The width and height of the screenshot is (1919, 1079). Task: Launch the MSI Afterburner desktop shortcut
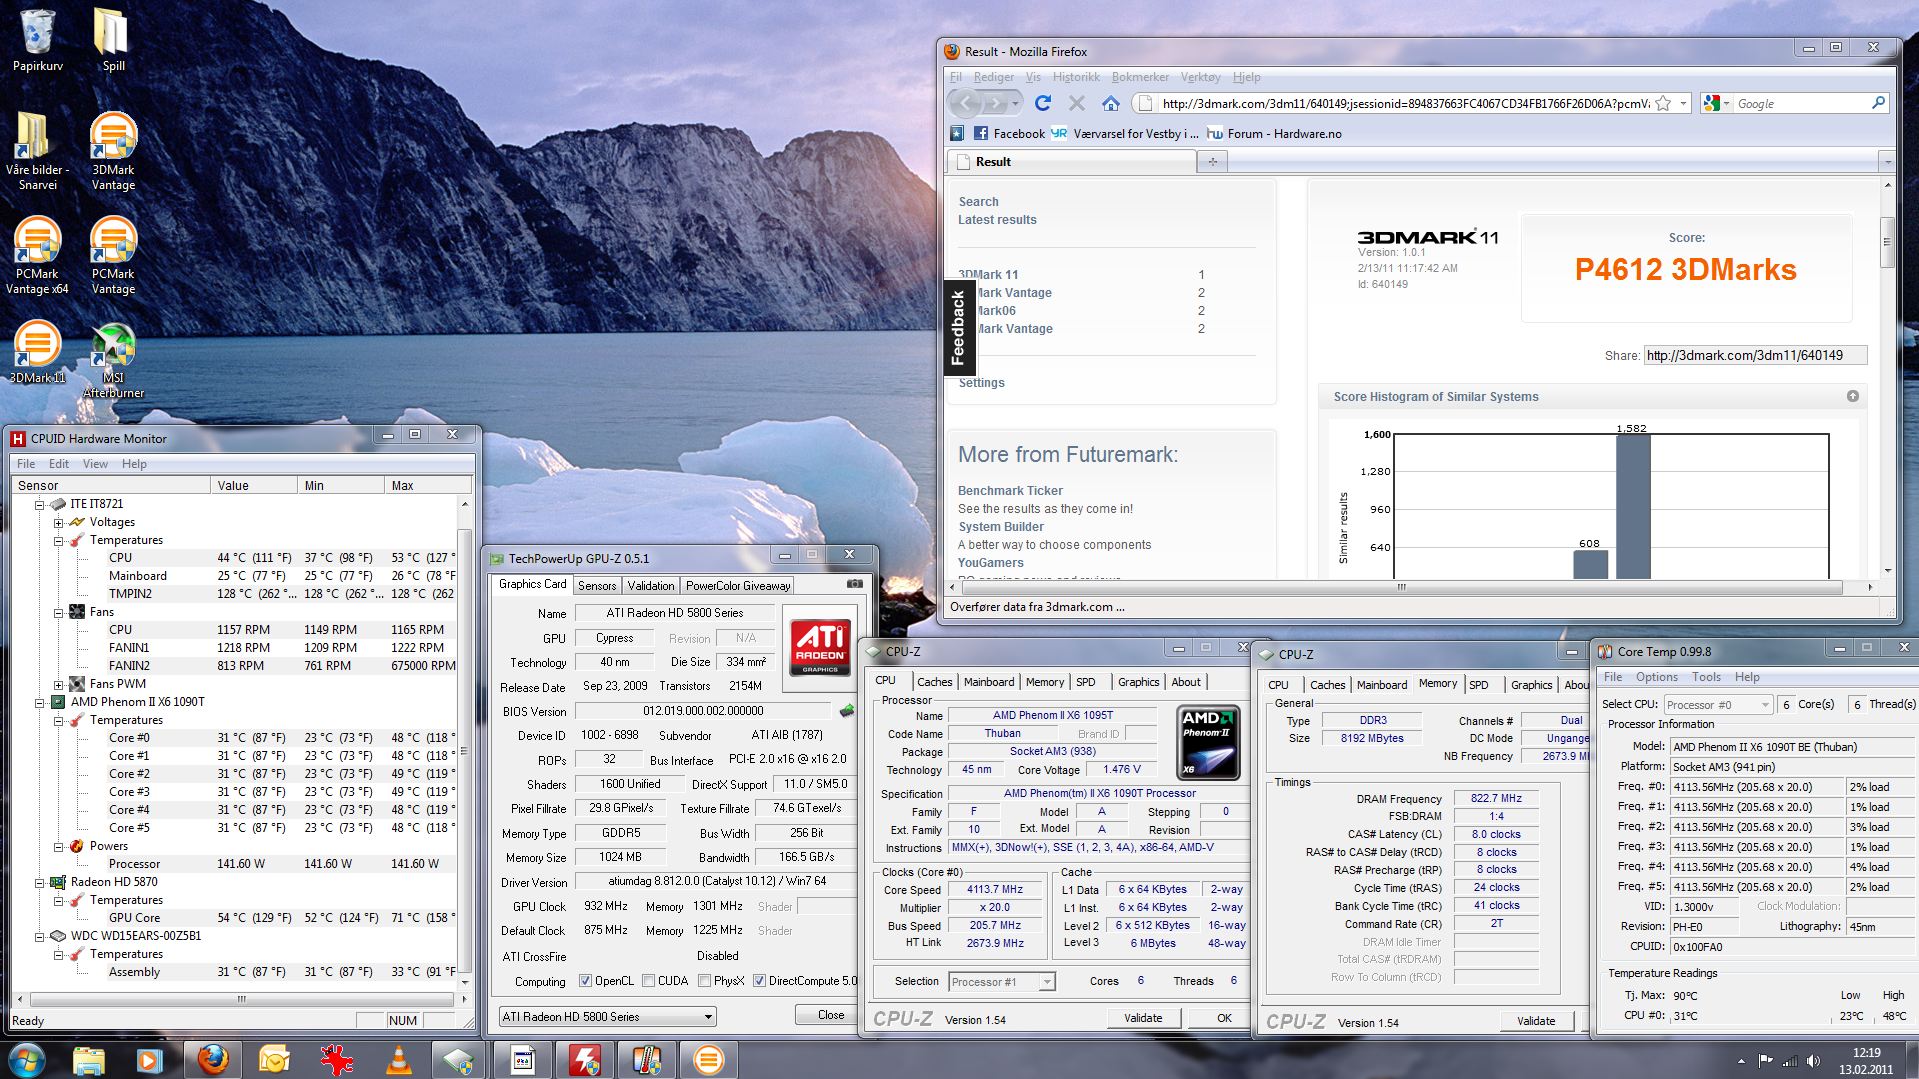point(113,360)
